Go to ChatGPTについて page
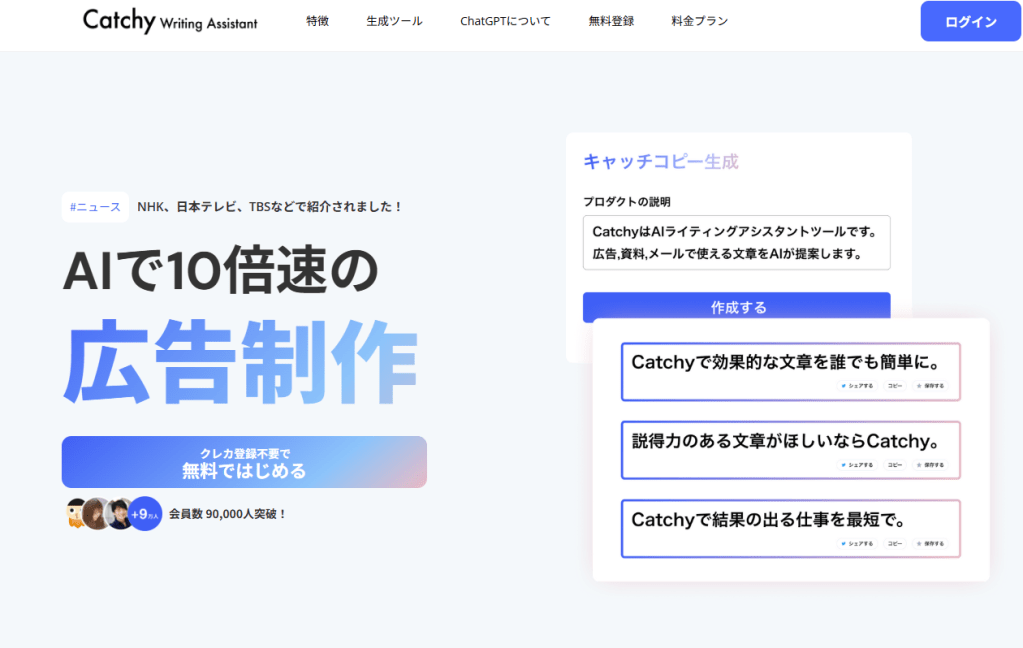 tap(505, 21)
